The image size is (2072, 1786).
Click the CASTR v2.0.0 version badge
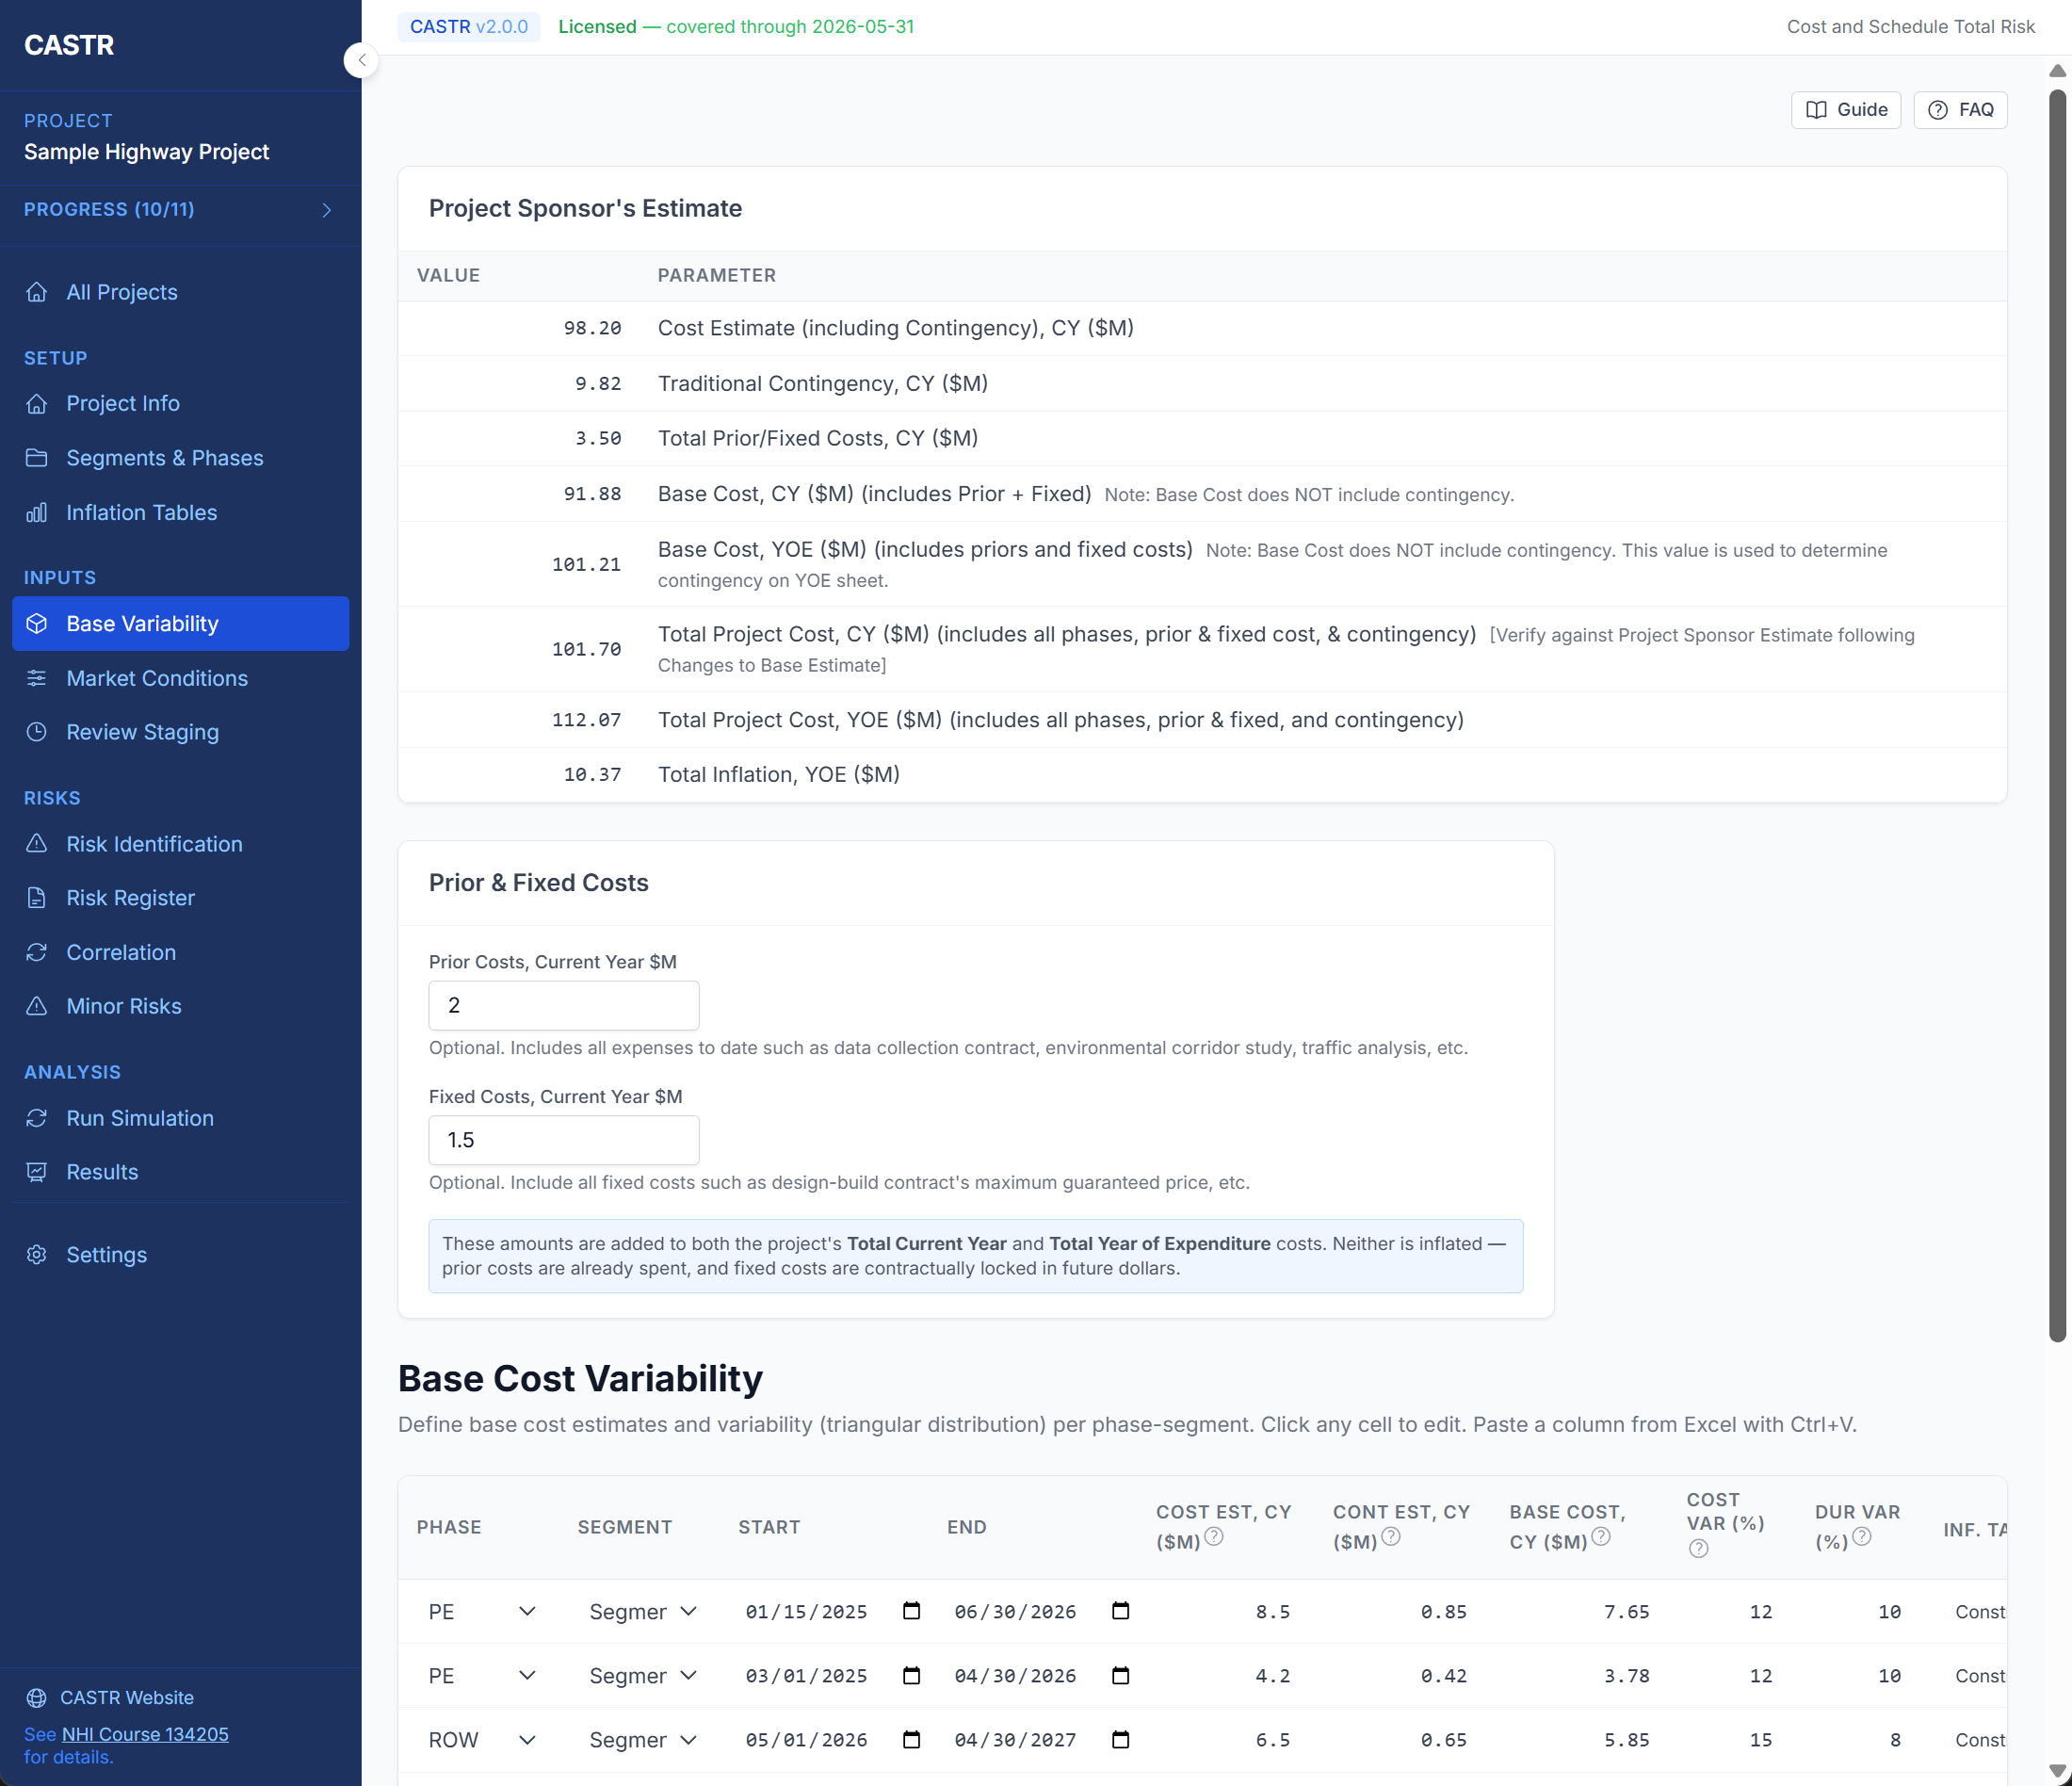[469, 27]
